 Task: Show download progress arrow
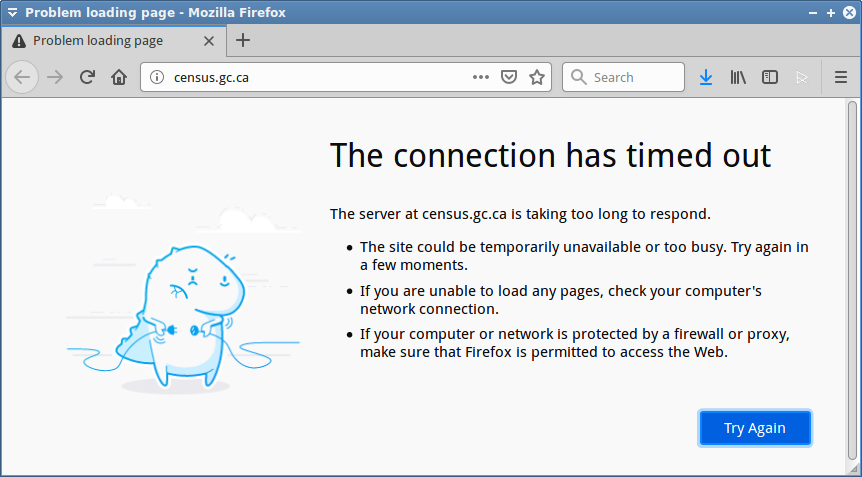(706, 77)
